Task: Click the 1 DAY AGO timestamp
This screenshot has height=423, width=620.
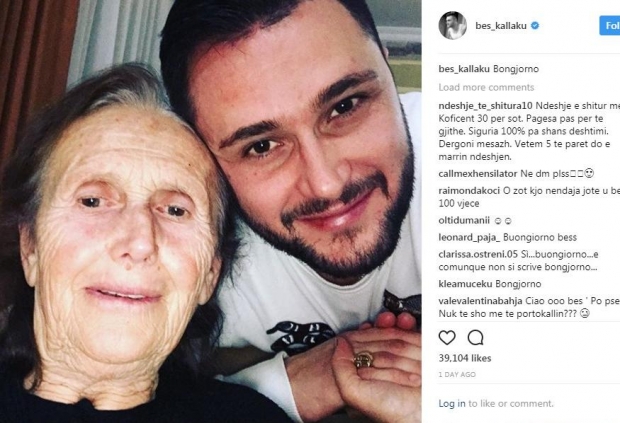Action: tap(457, 374)
